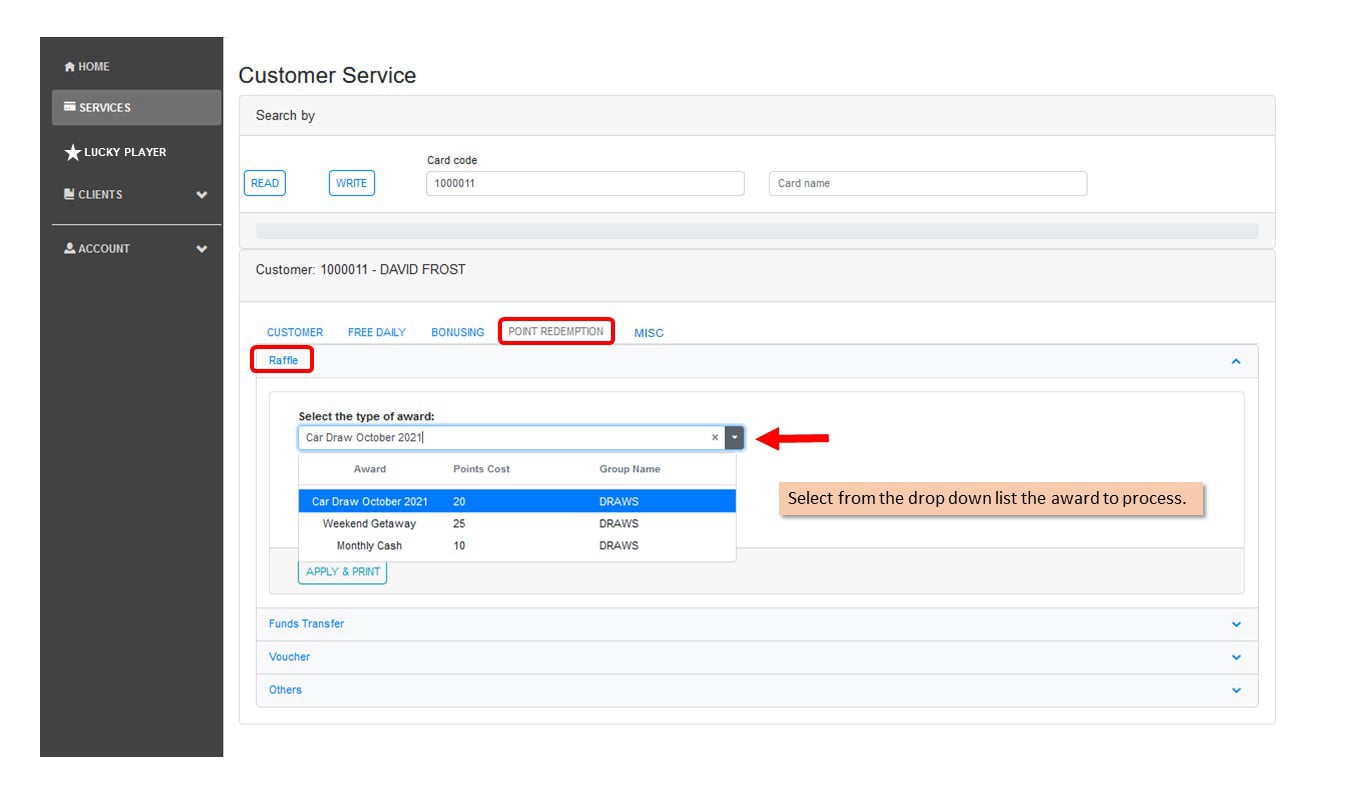Open the BONUSING tab
The height and width of the screenshot is (794, 1361).
coord(458,332)
